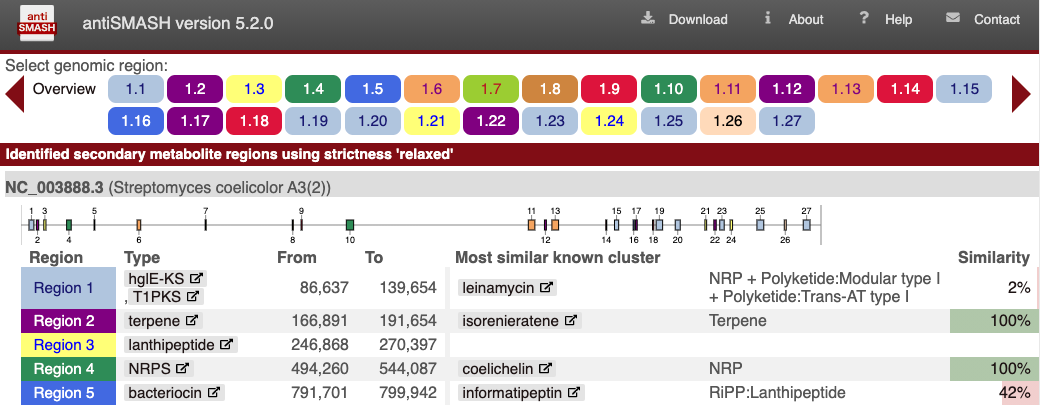Open the T1PKS external link icon
Viewport: 1040px width, 405px height.
[192, 296]
